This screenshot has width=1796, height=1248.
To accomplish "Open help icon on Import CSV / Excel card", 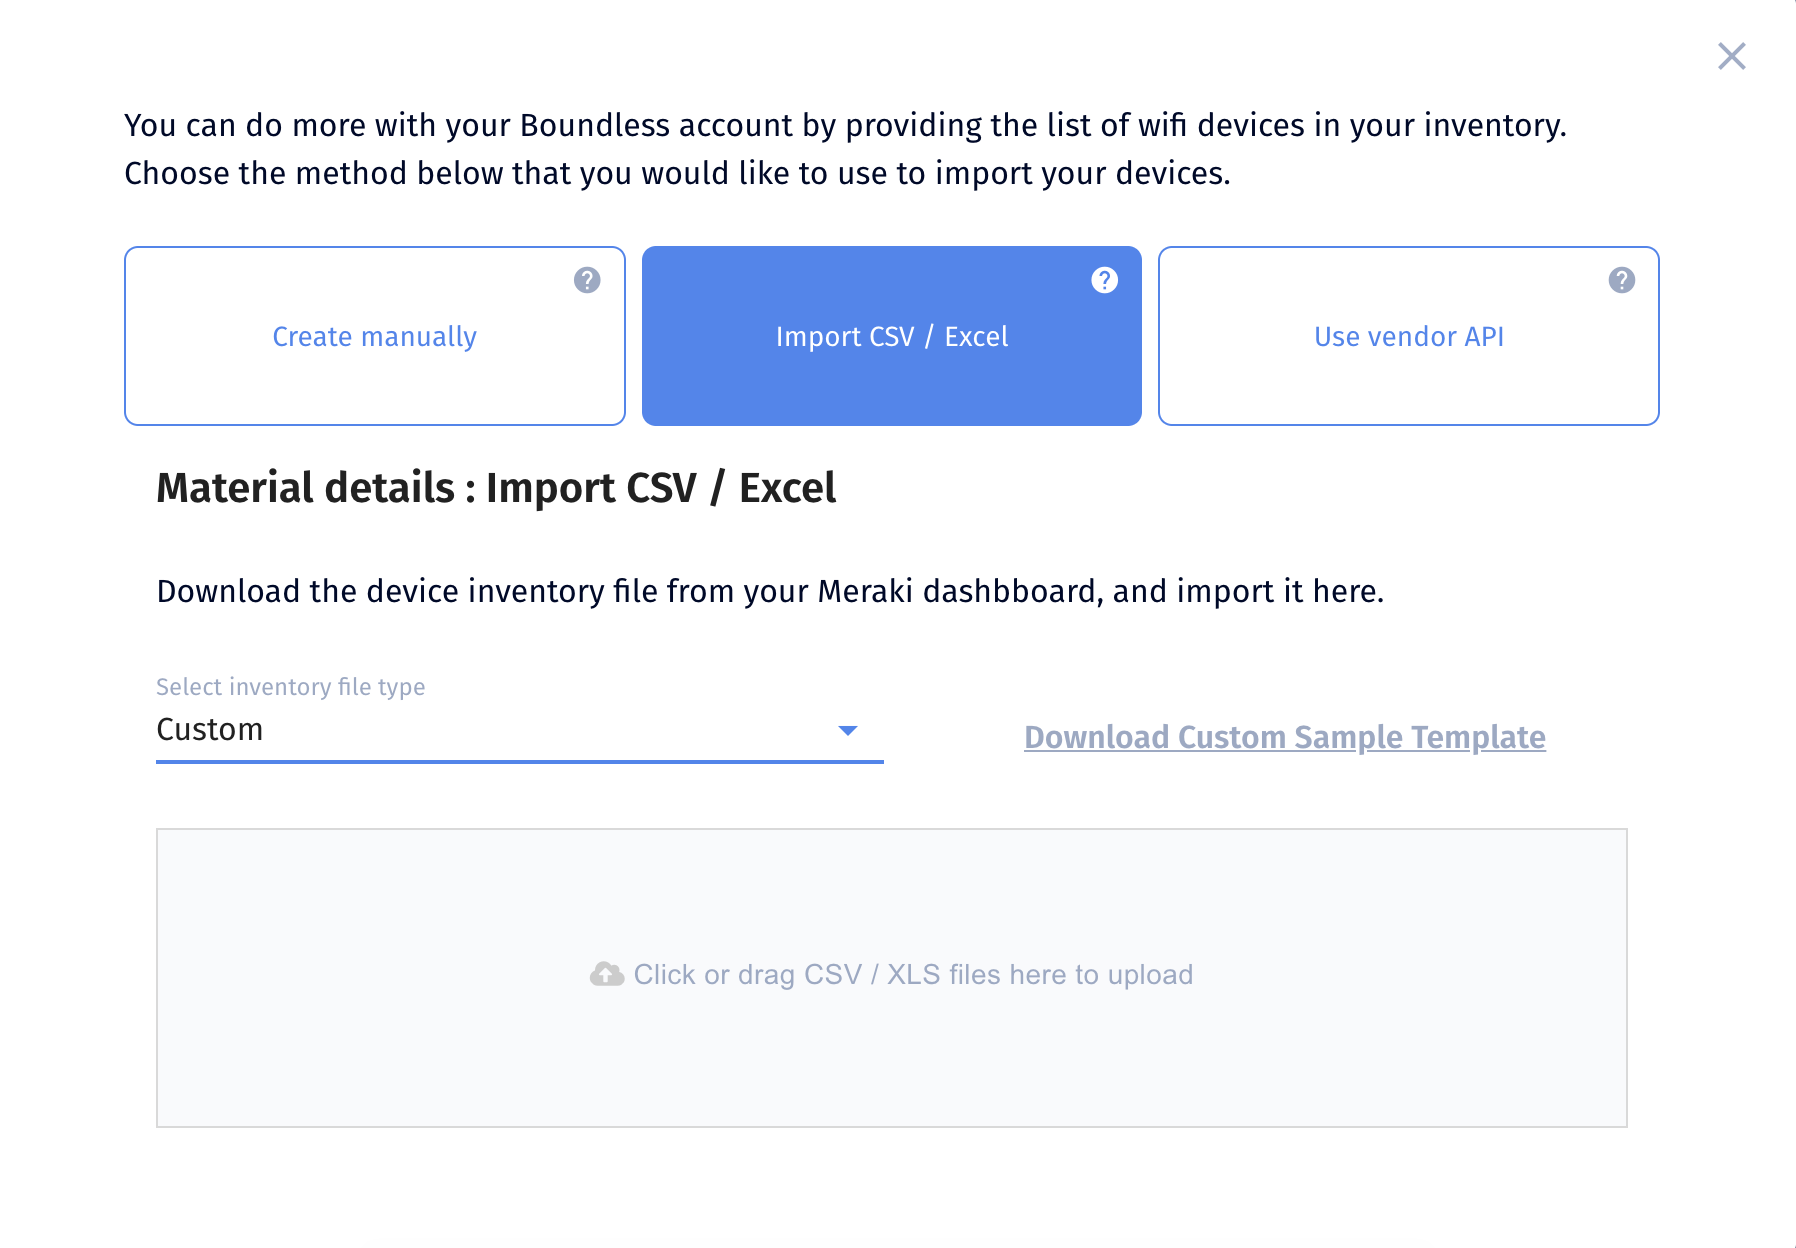I will (1104, 280).
